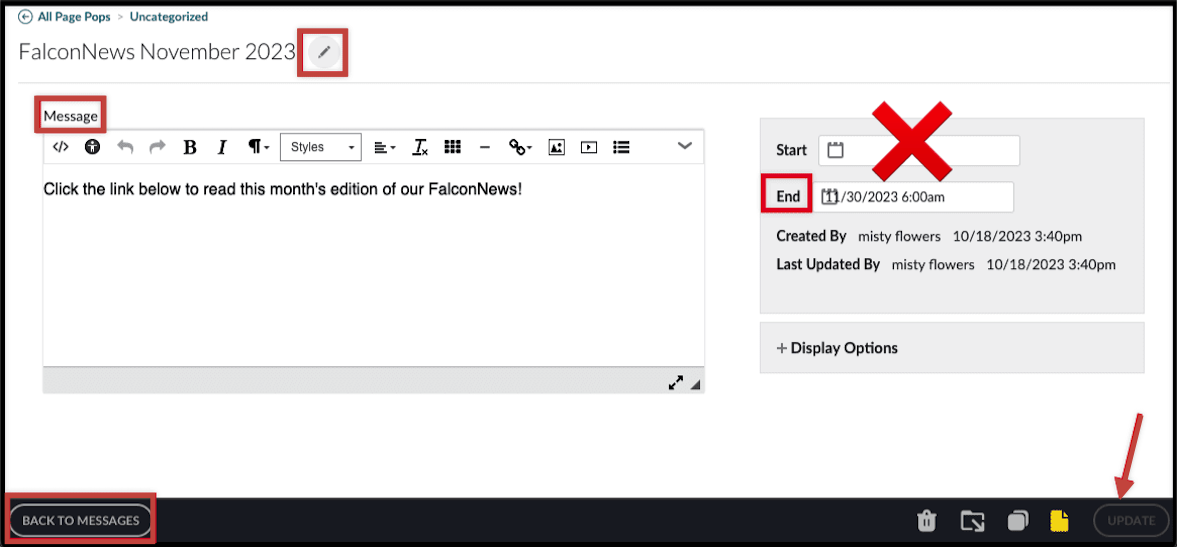The width and height of the screenshot is (1177, 547).
Task: Toggle bold formatting
Action: click(x=190, y=147)
